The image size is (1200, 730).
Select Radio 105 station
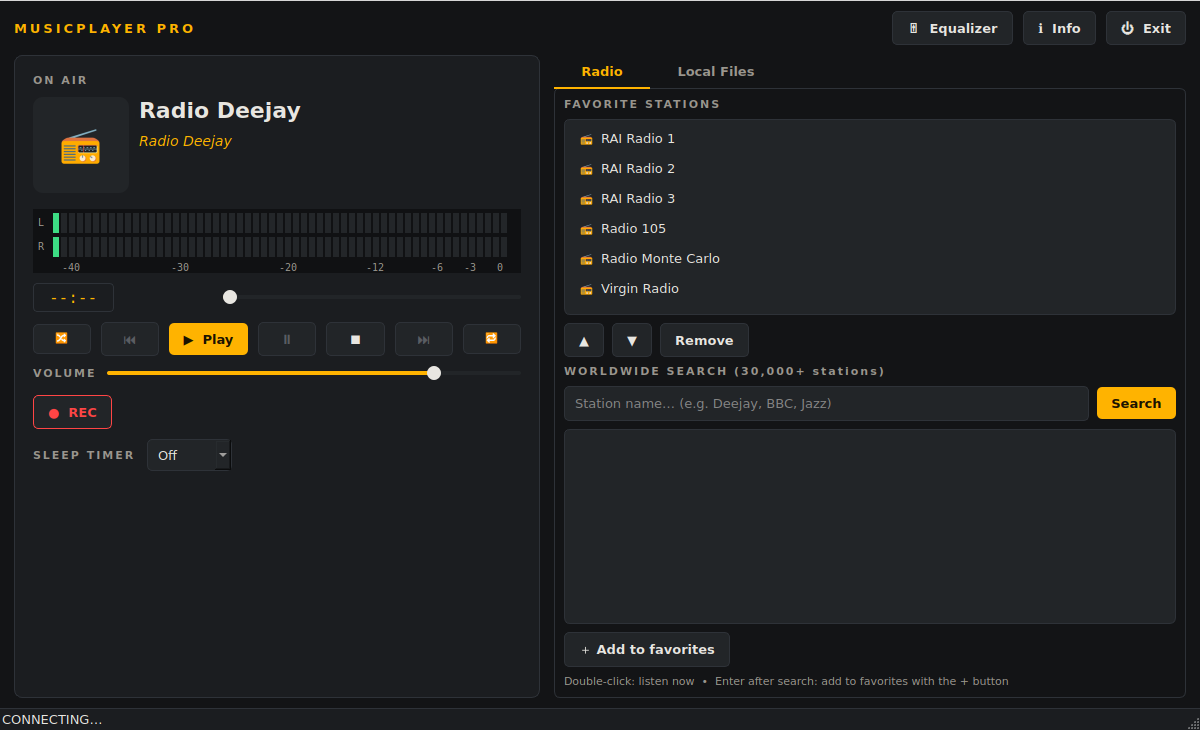pyautogui.click(x=870, y=229)
